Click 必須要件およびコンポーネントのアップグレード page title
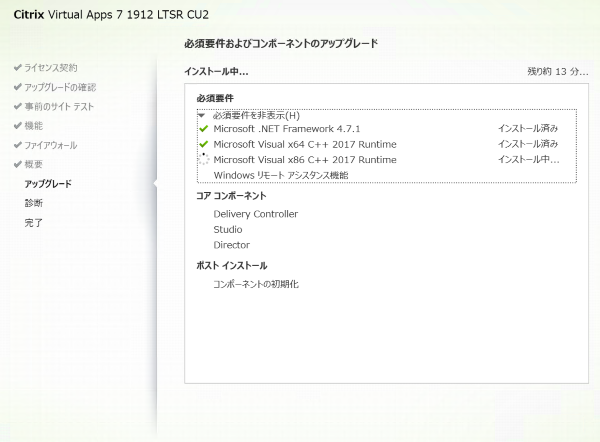Viewport: 600px width, 442px height. (281, 43)
